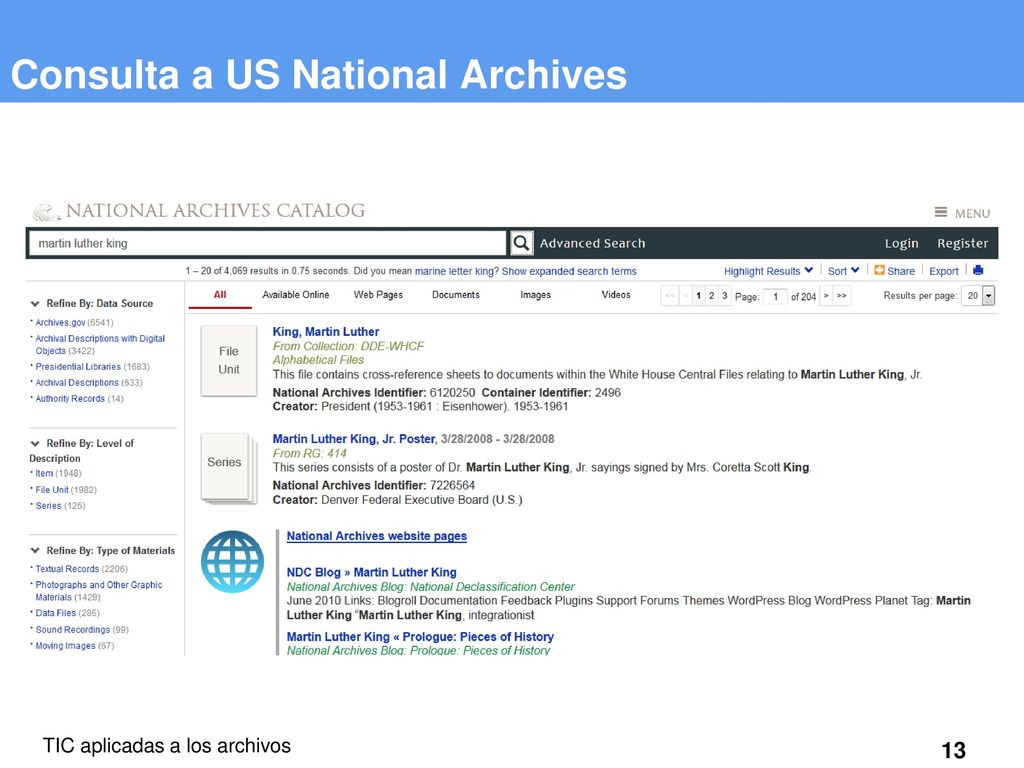This screenshot has width=1024, height=768.
Task: Jump to last results page arrow
Action: [x=842, y=296]
